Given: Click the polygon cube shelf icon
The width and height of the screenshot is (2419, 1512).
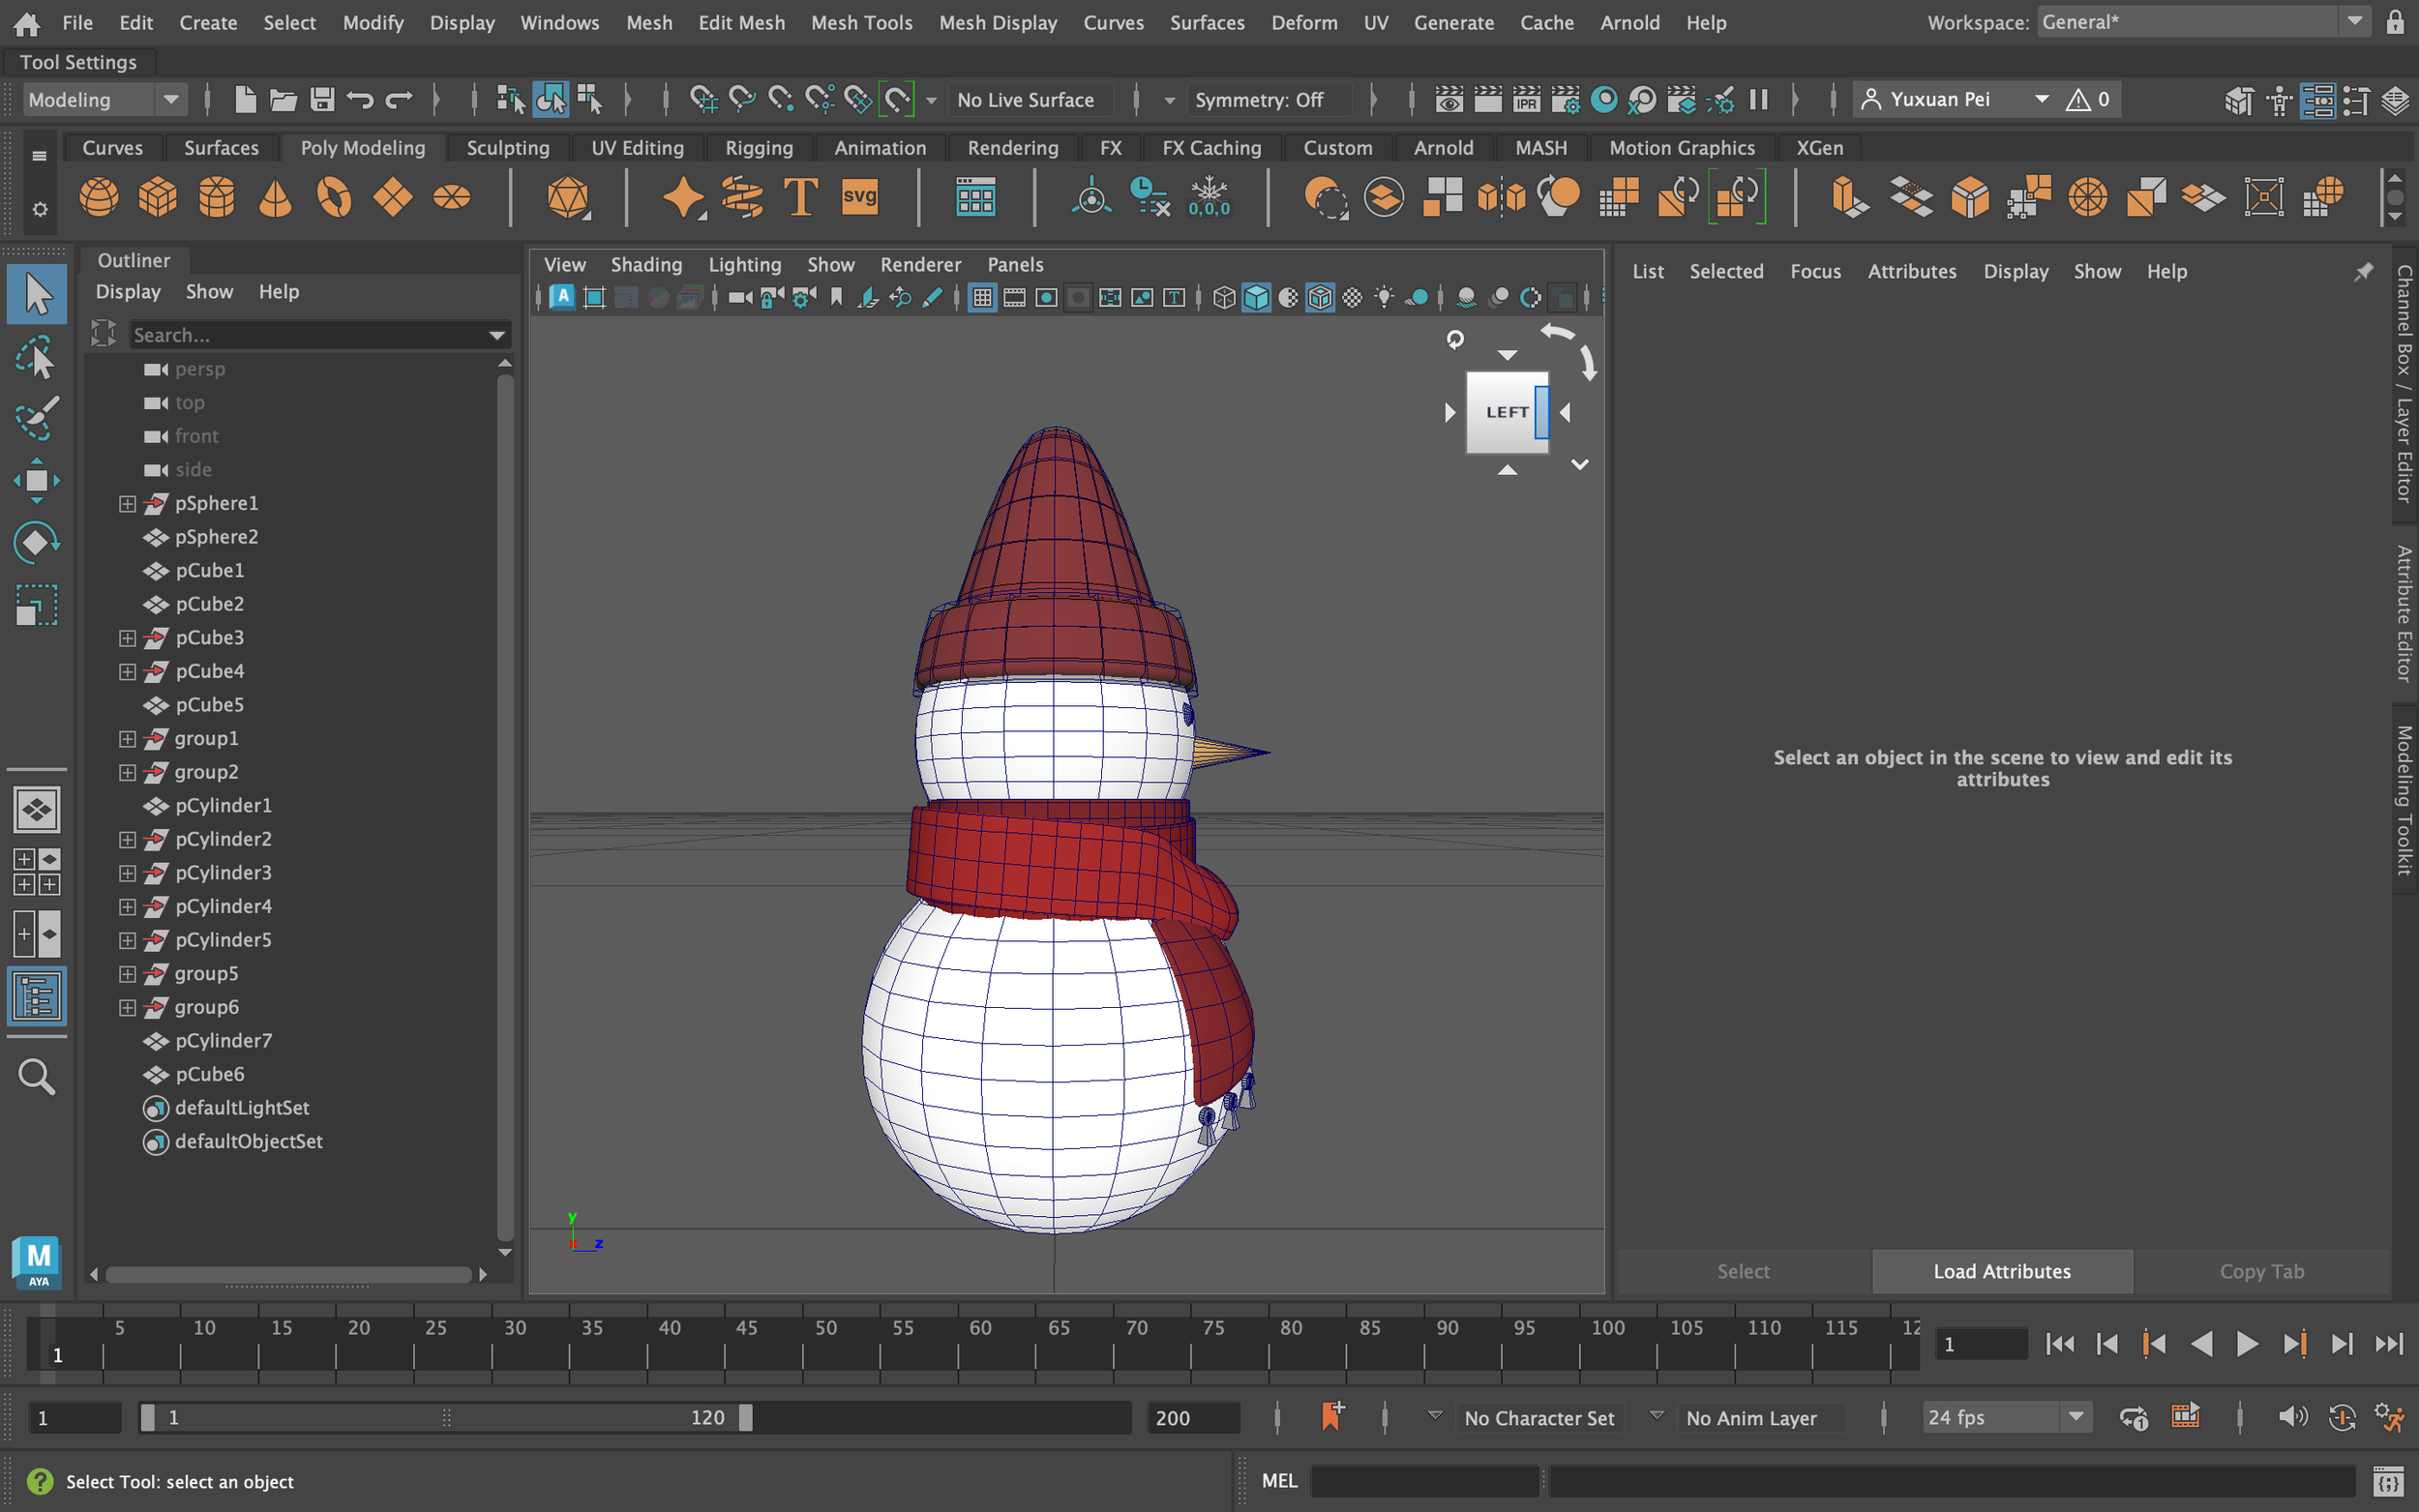Looking at the screenshot, I should pyautogui.click(x=158, y=197).
